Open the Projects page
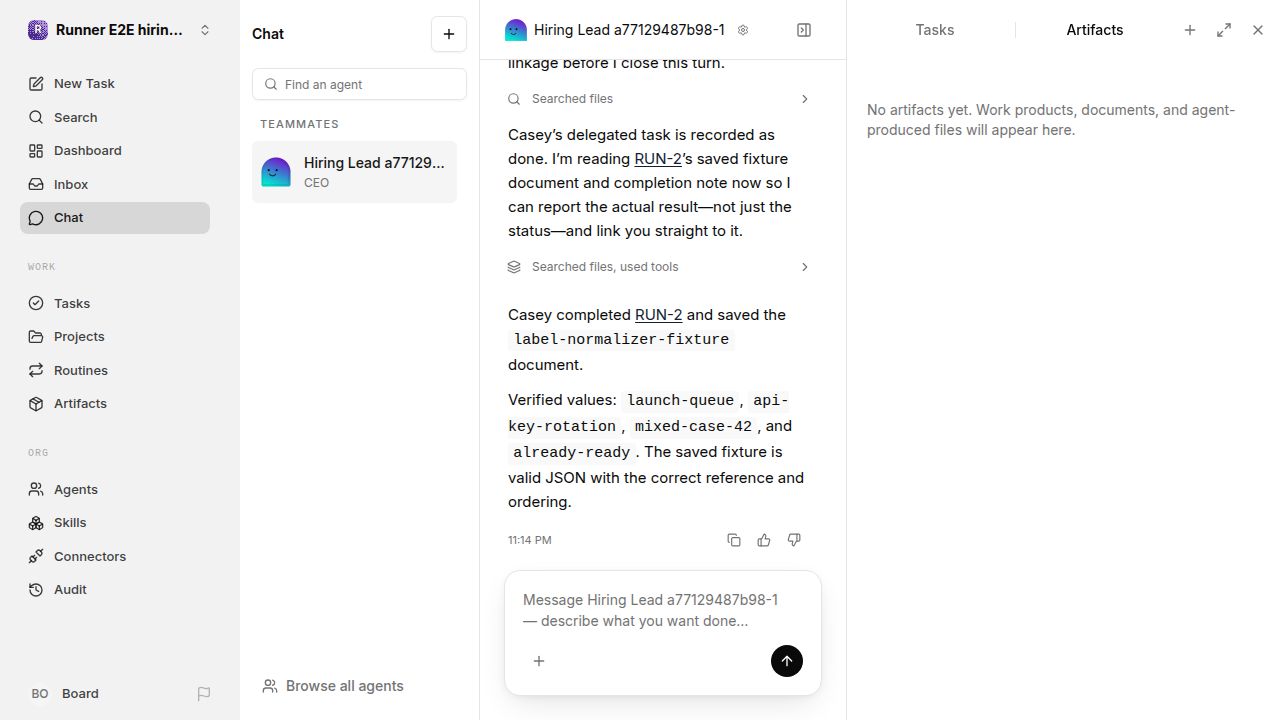This screenshot has height=720, width=1280. coord(115,337)
